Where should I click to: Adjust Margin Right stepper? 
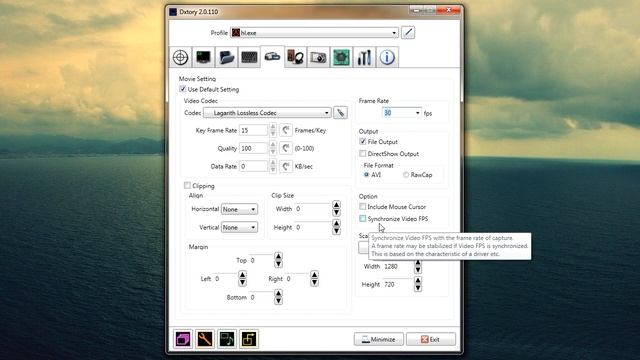click(x=314, y=278)
